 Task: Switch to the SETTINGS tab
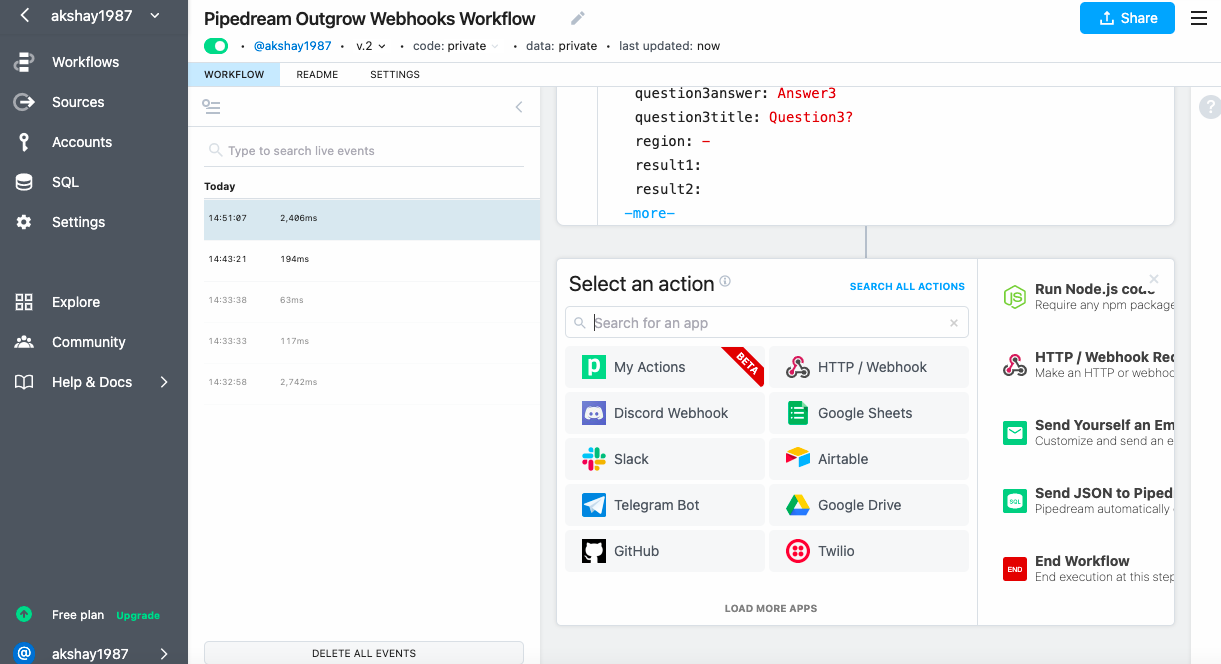395,75
